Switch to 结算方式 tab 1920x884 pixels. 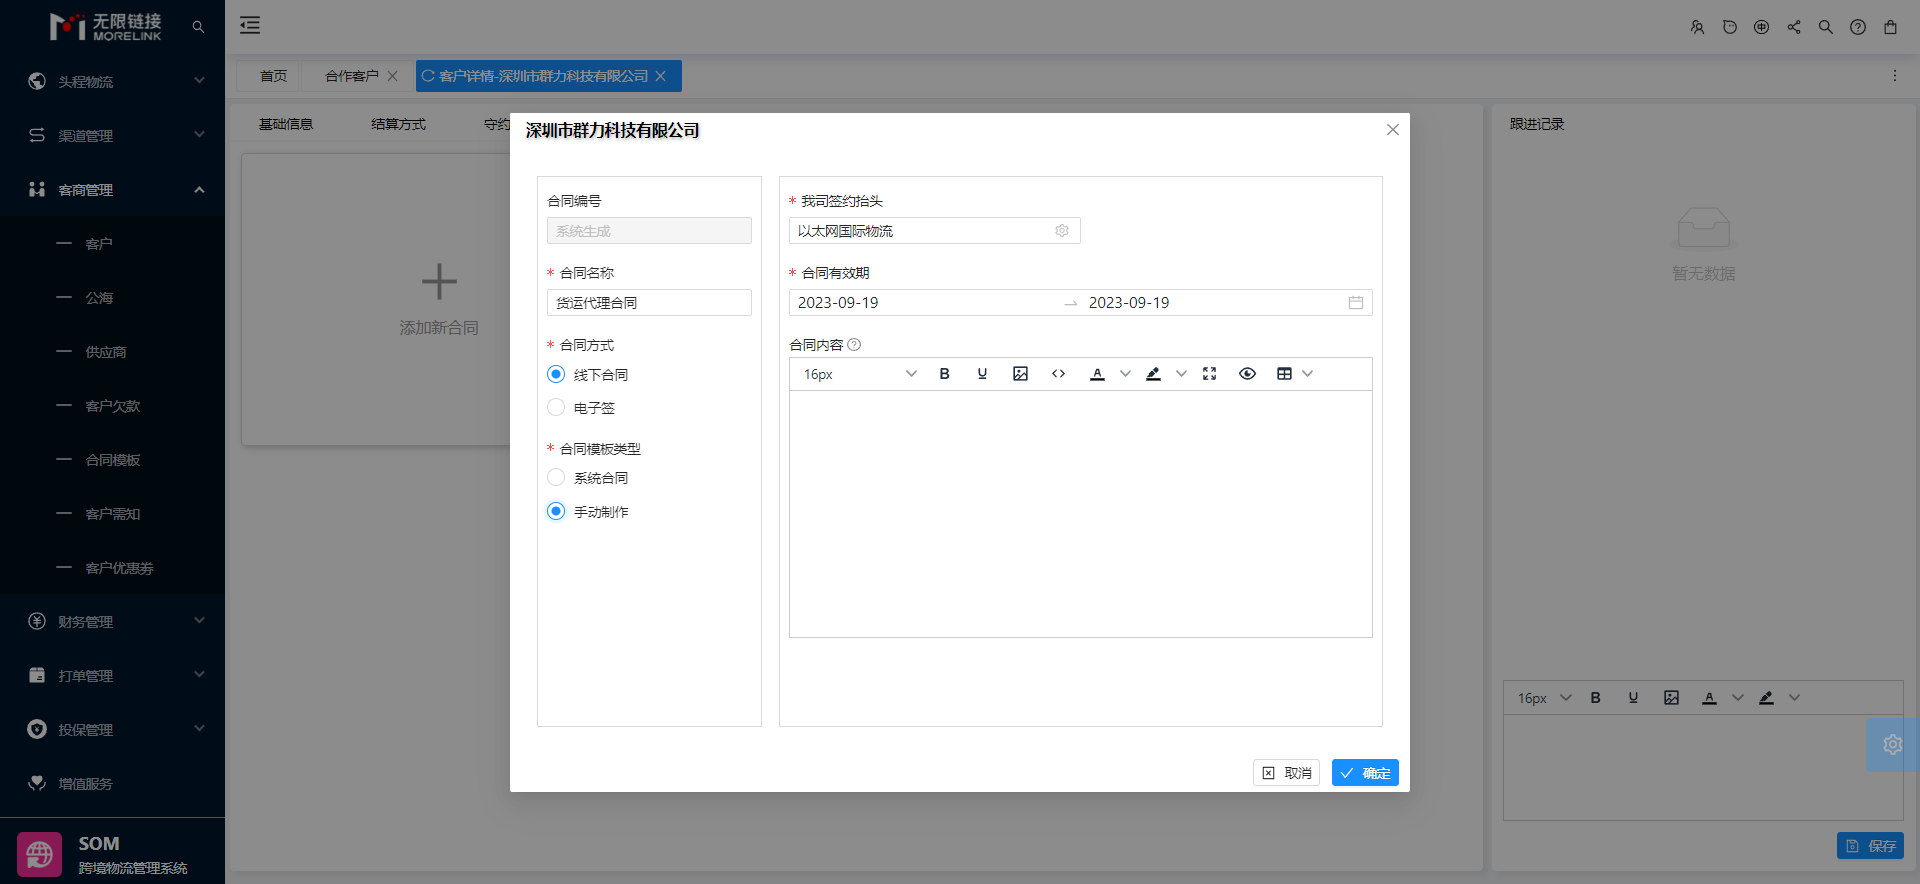tap(398, 124)
